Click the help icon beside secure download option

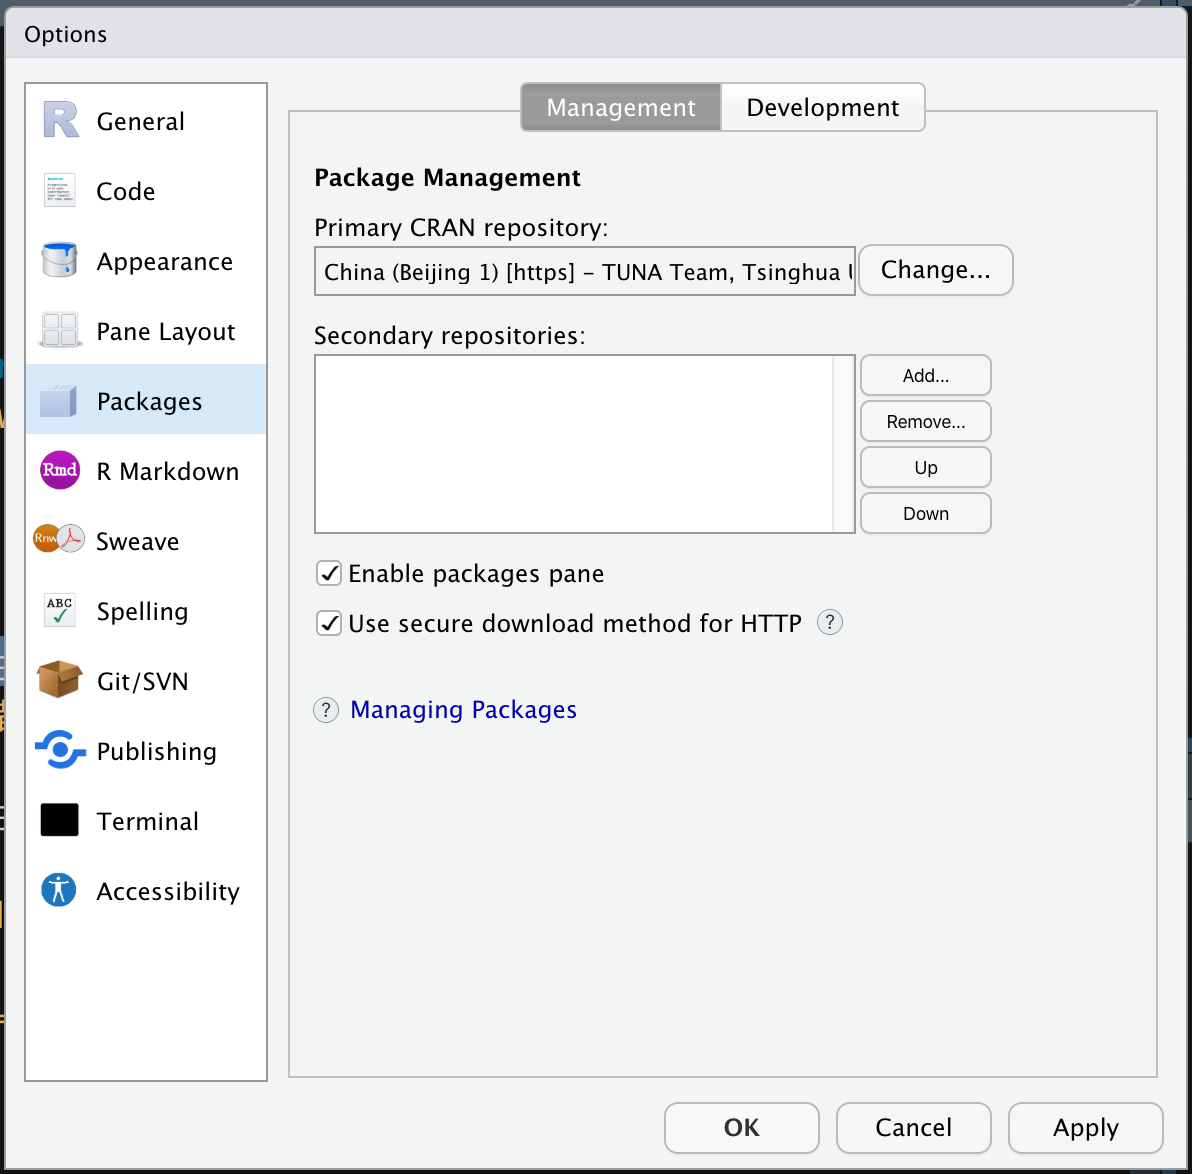coord(830,622)
